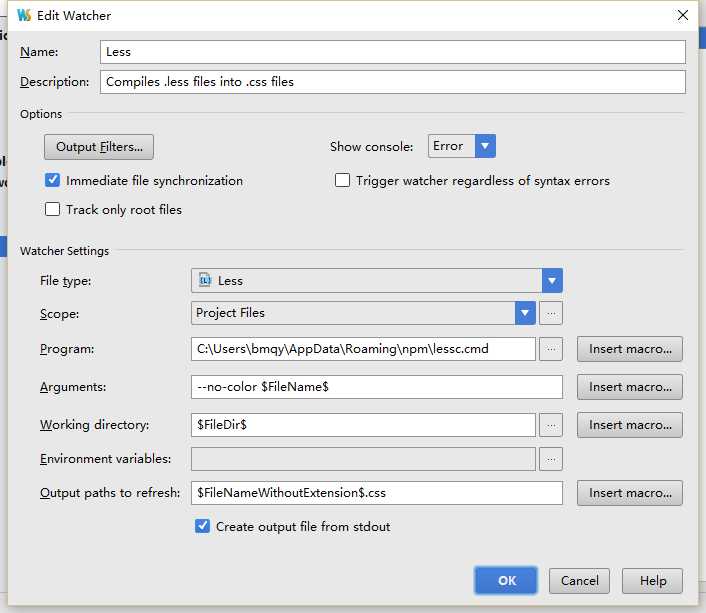This screenshot has height=613, width=706.
Task: Enable Track only root files
Action: coord(52,209)
